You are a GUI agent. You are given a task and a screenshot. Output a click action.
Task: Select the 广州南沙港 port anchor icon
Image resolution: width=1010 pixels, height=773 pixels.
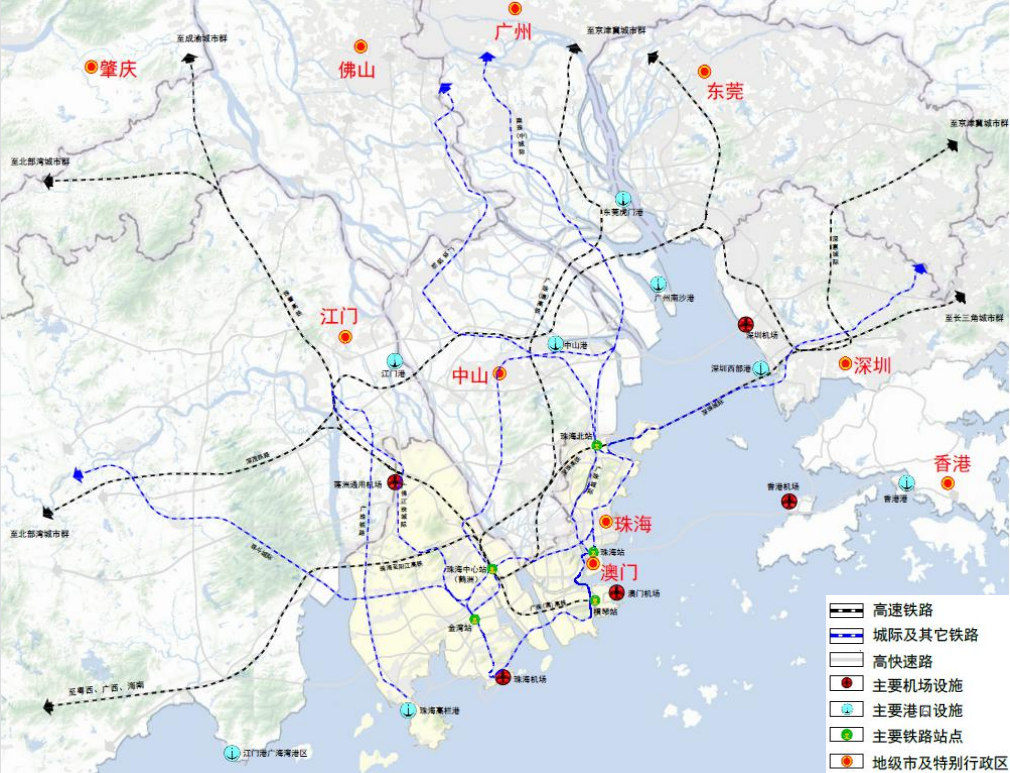[x=658, y=283]
